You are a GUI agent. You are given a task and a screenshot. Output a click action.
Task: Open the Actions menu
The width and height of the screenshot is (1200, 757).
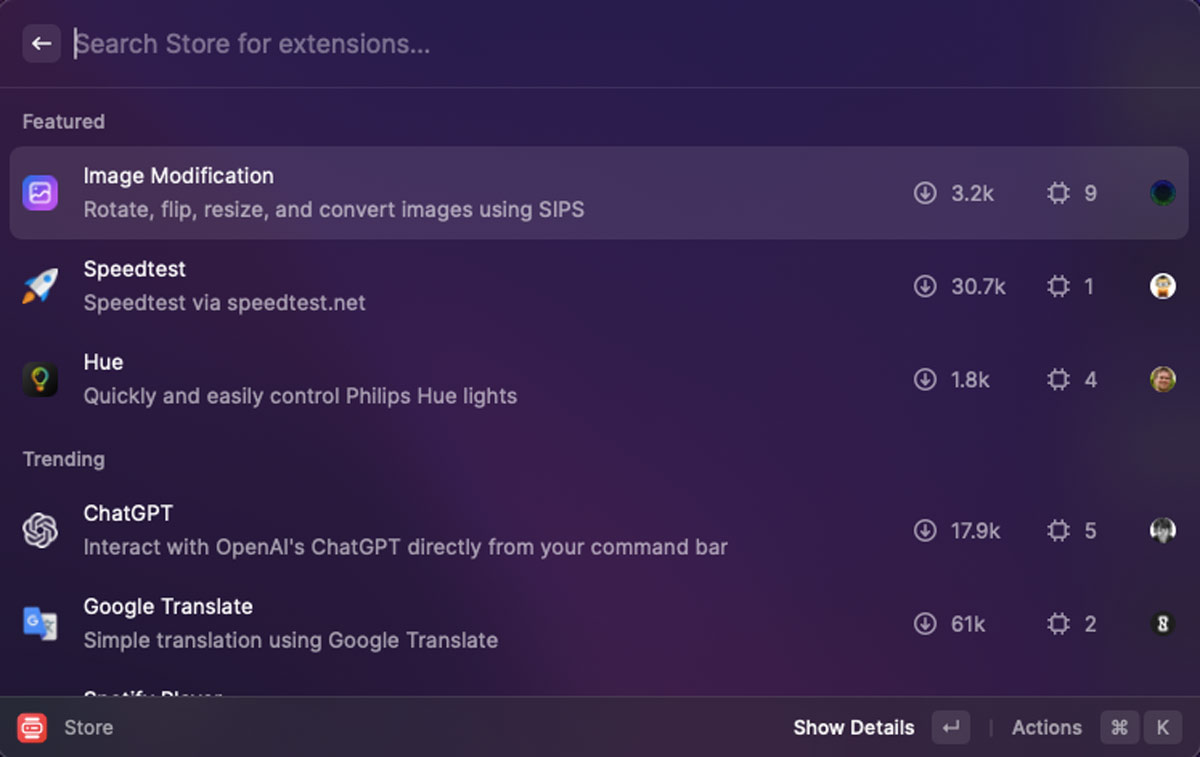(1046, 728)
